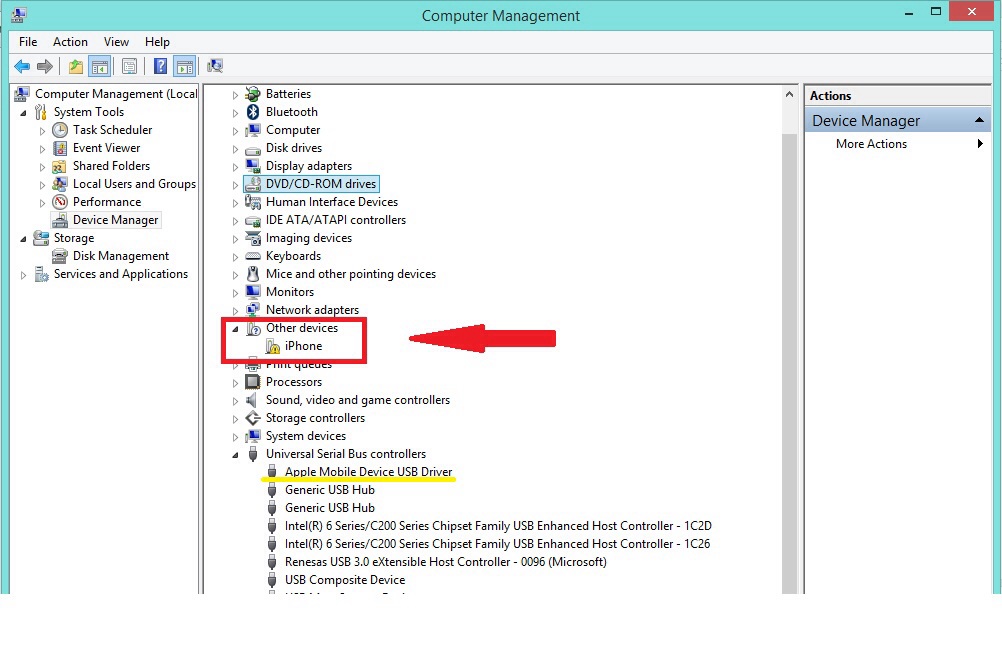Expand the Monitors category
This screenshot has width=1002, height=650.
(x=235, y=293)
